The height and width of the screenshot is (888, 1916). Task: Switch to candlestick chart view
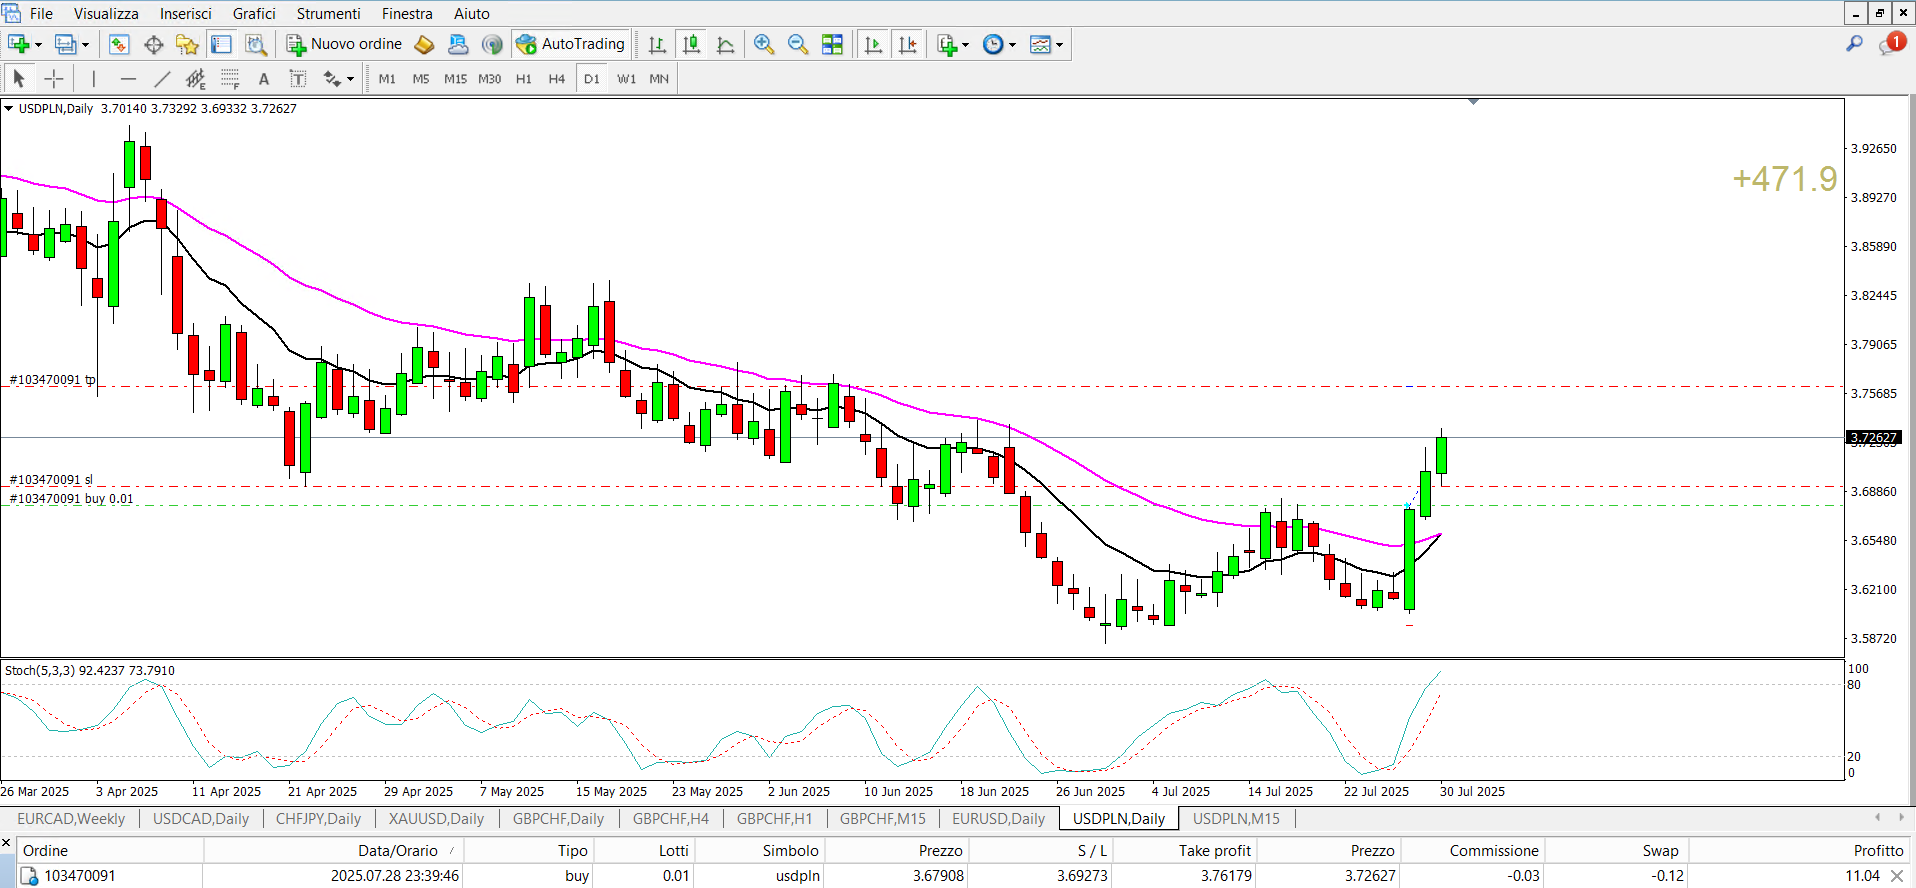(x=691, y=44)
